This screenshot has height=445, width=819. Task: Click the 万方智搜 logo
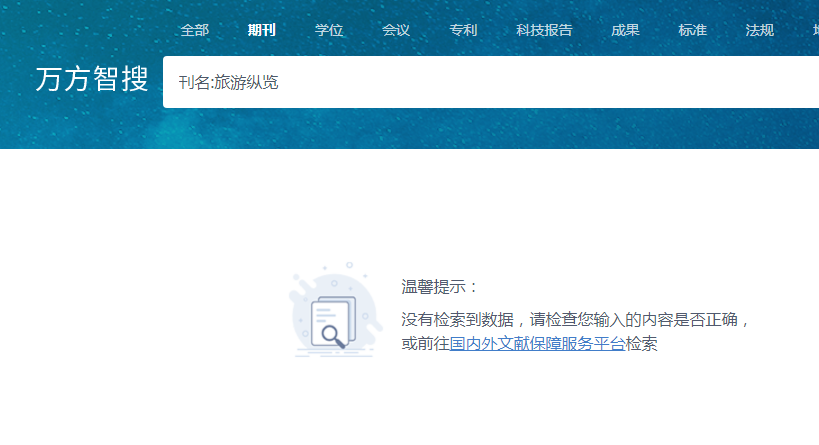click(91, 81)
